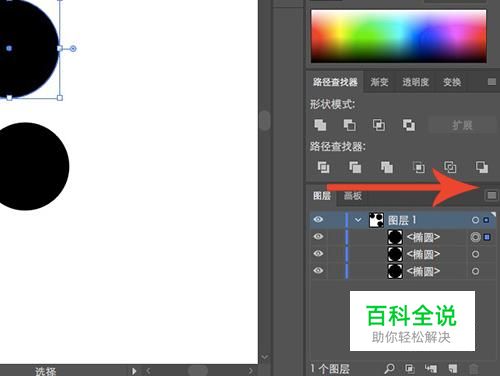
Task: Click the horizontal scrollbar thumb
Action: pyautogui.click(x=197, y=371)
